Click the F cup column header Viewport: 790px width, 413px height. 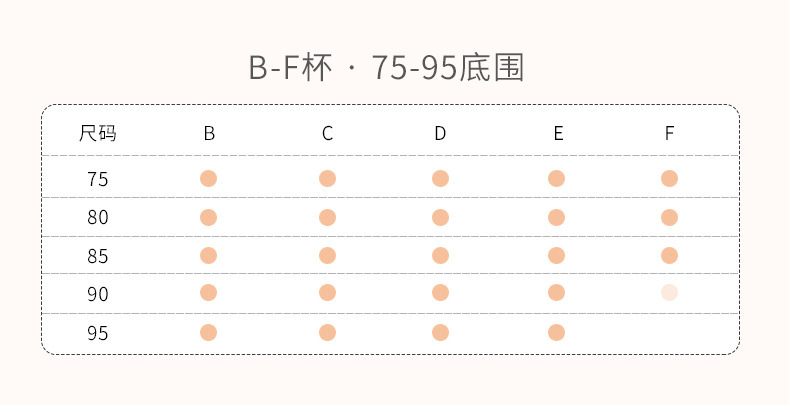point(669,133)
